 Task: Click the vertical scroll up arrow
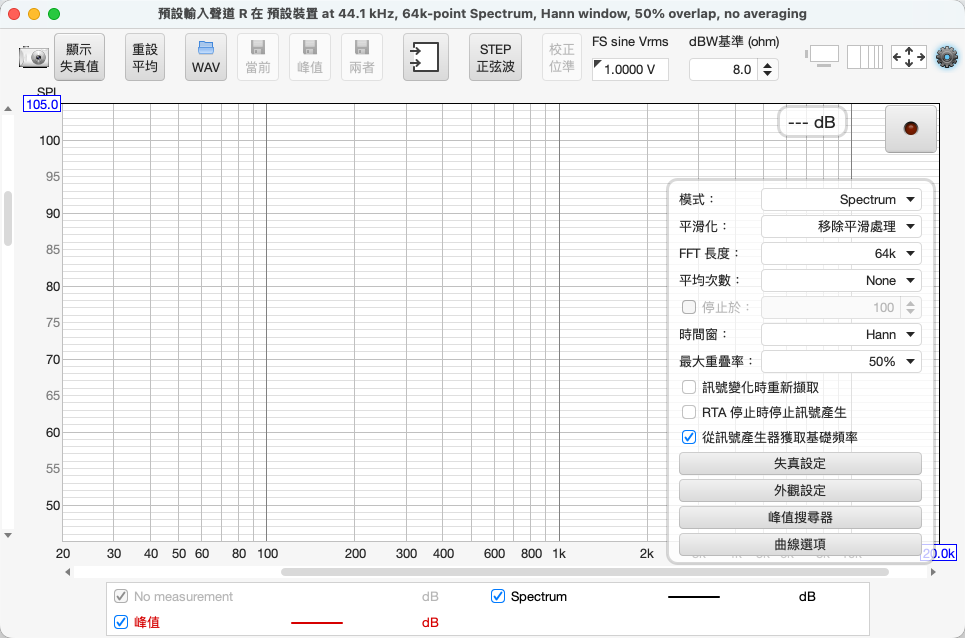(8, 109)
